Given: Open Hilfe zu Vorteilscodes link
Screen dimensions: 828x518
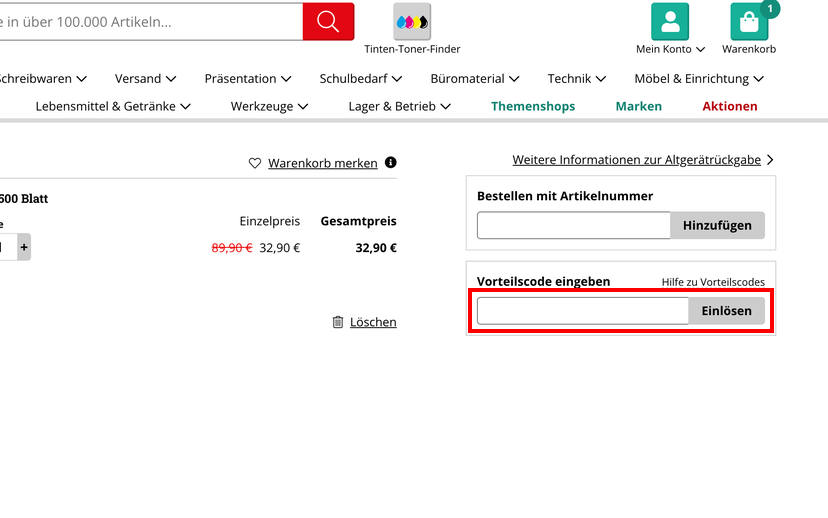Looking at the screenshot, I should (713, 282).
